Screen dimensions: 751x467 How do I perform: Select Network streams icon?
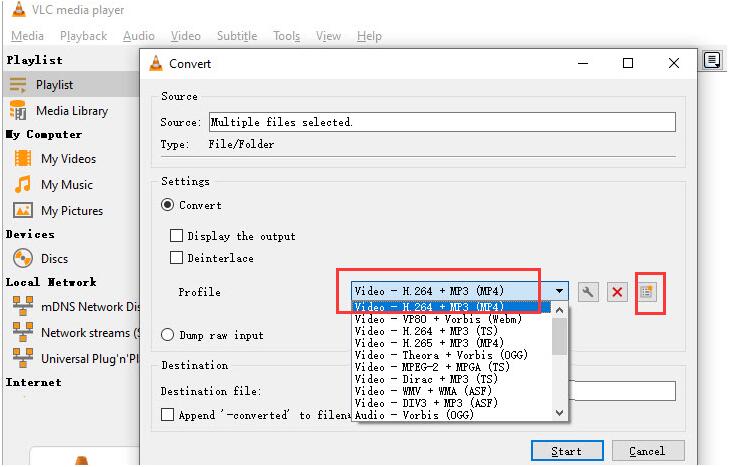[23, 332]
